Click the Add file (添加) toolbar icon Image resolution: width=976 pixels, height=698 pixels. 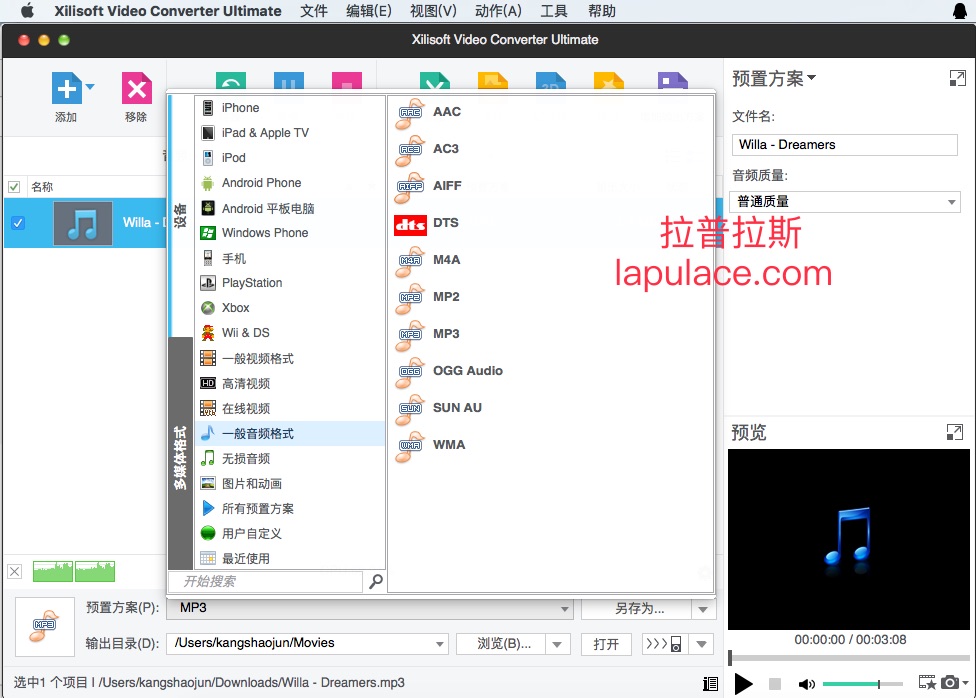point(66,89)
